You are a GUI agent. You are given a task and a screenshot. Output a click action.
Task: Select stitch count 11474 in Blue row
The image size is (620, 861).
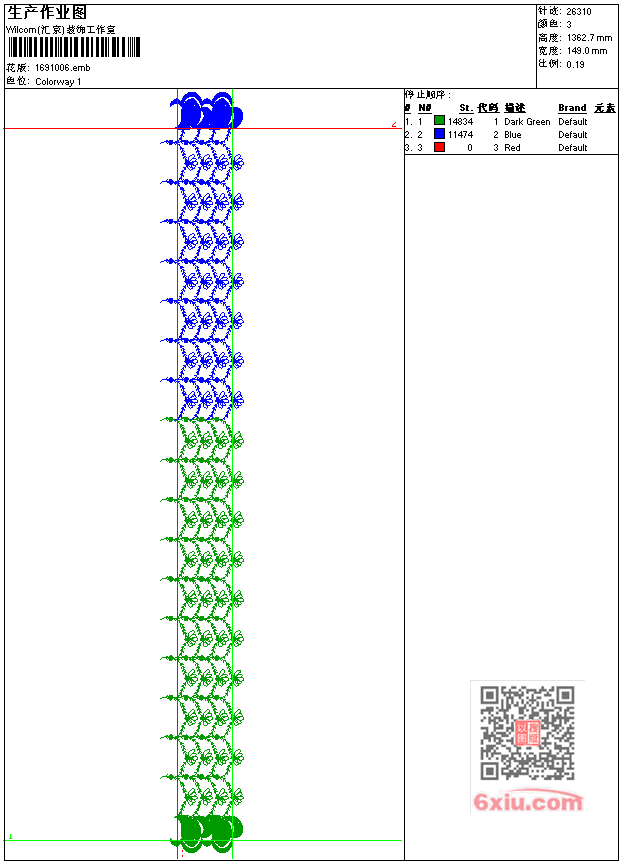460,135
